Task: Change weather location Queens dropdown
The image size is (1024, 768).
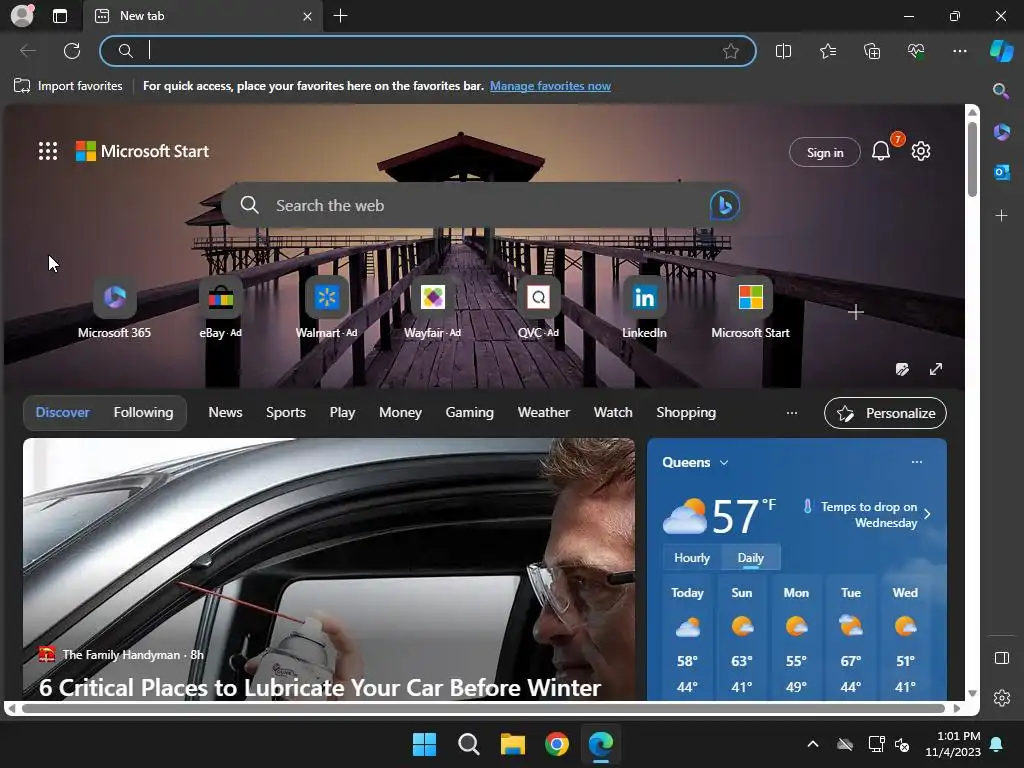Action: click(x=695, y=462)
